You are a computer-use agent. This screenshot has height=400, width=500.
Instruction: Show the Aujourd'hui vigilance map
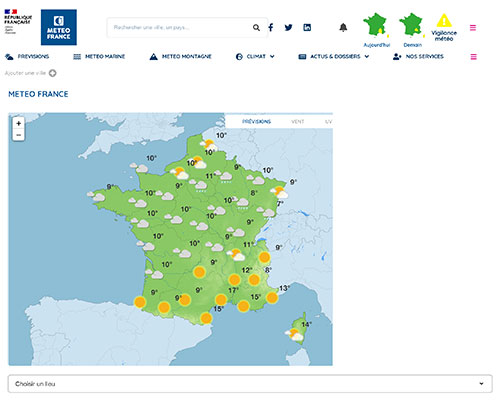[376, 30]
